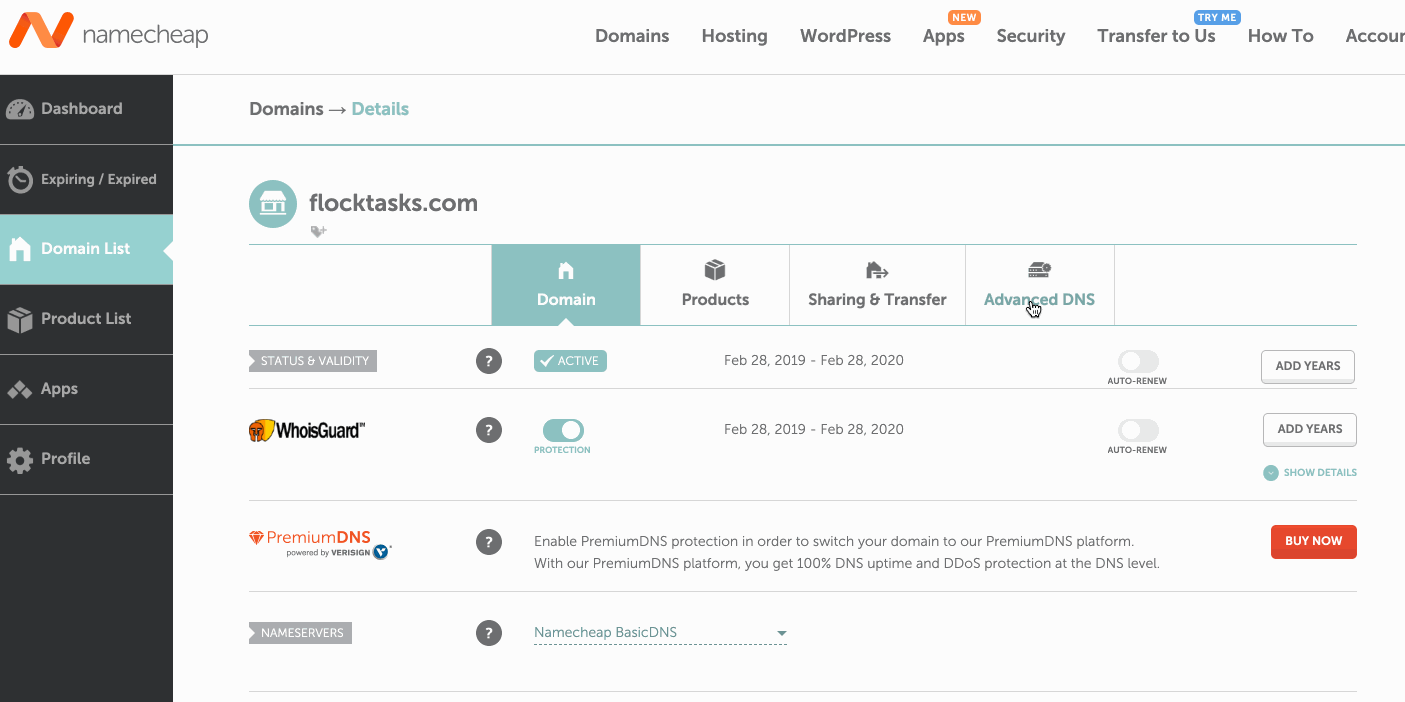Click the Buy Now button for PremiumDNS
The width and height of the screenshot is (1405, 702).
point(1313,541)
